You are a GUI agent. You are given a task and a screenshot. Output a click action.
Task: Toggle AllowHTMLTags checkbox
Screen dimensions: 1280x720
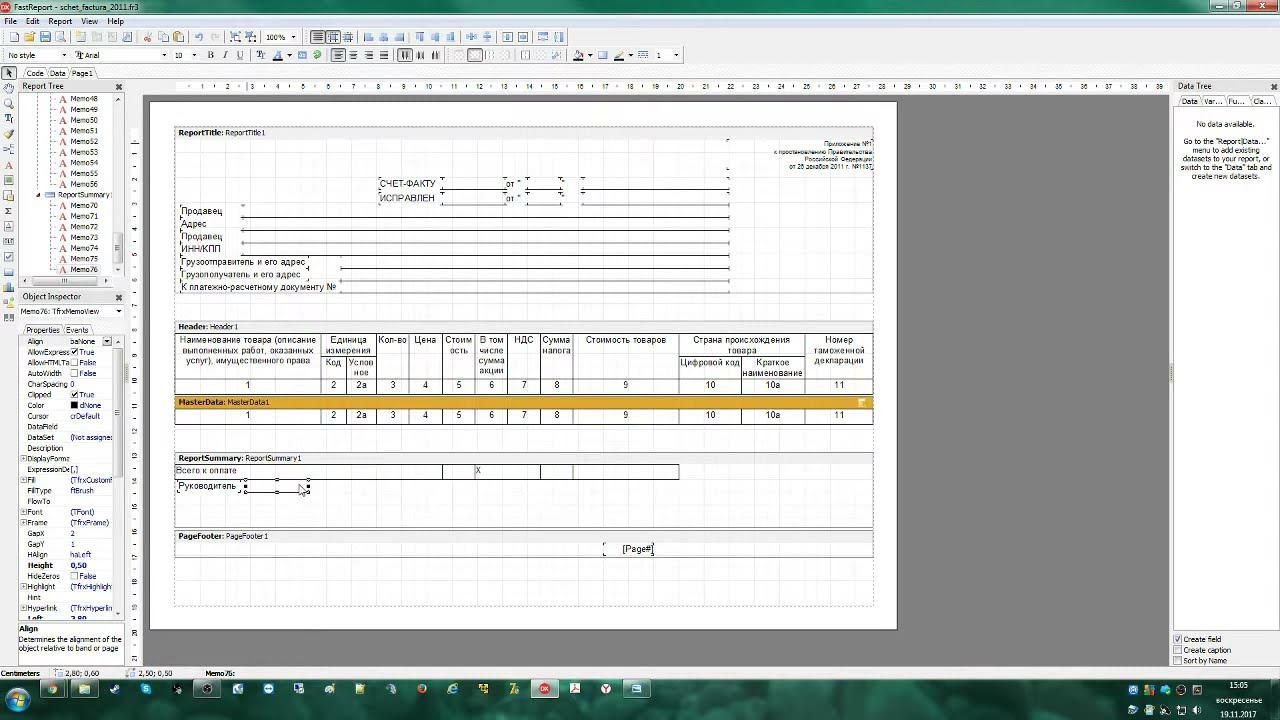[x=74, y=363]
